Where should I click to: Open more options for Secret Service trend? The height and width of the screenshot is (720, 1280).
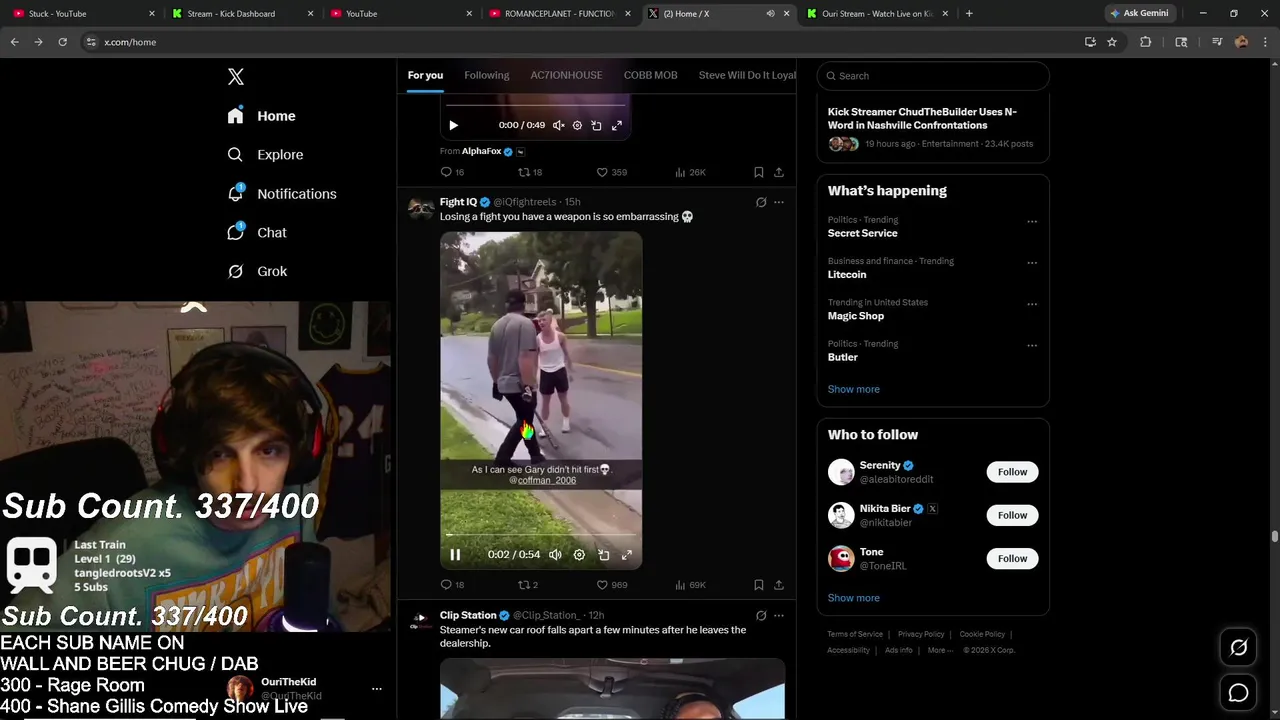[x=1032, y=222]
